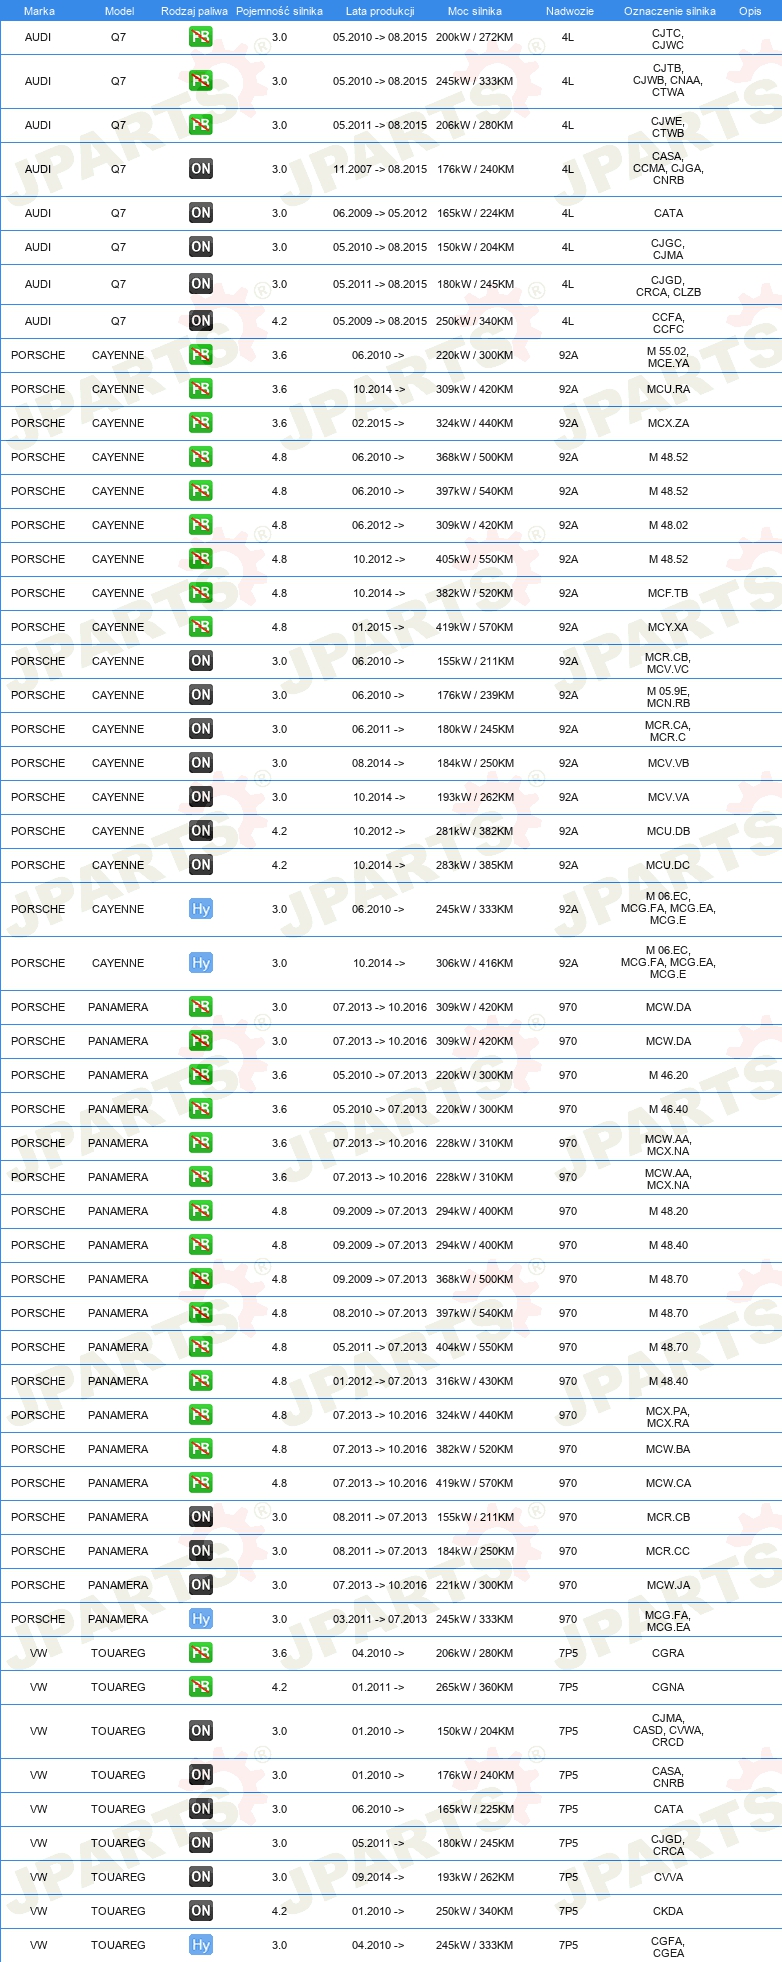Click diesel ON icon in Audi Q7 4.2 CCFA row
Viewport: 782px width, 1962px height.
pyautogui.click(x=201, y=321)
